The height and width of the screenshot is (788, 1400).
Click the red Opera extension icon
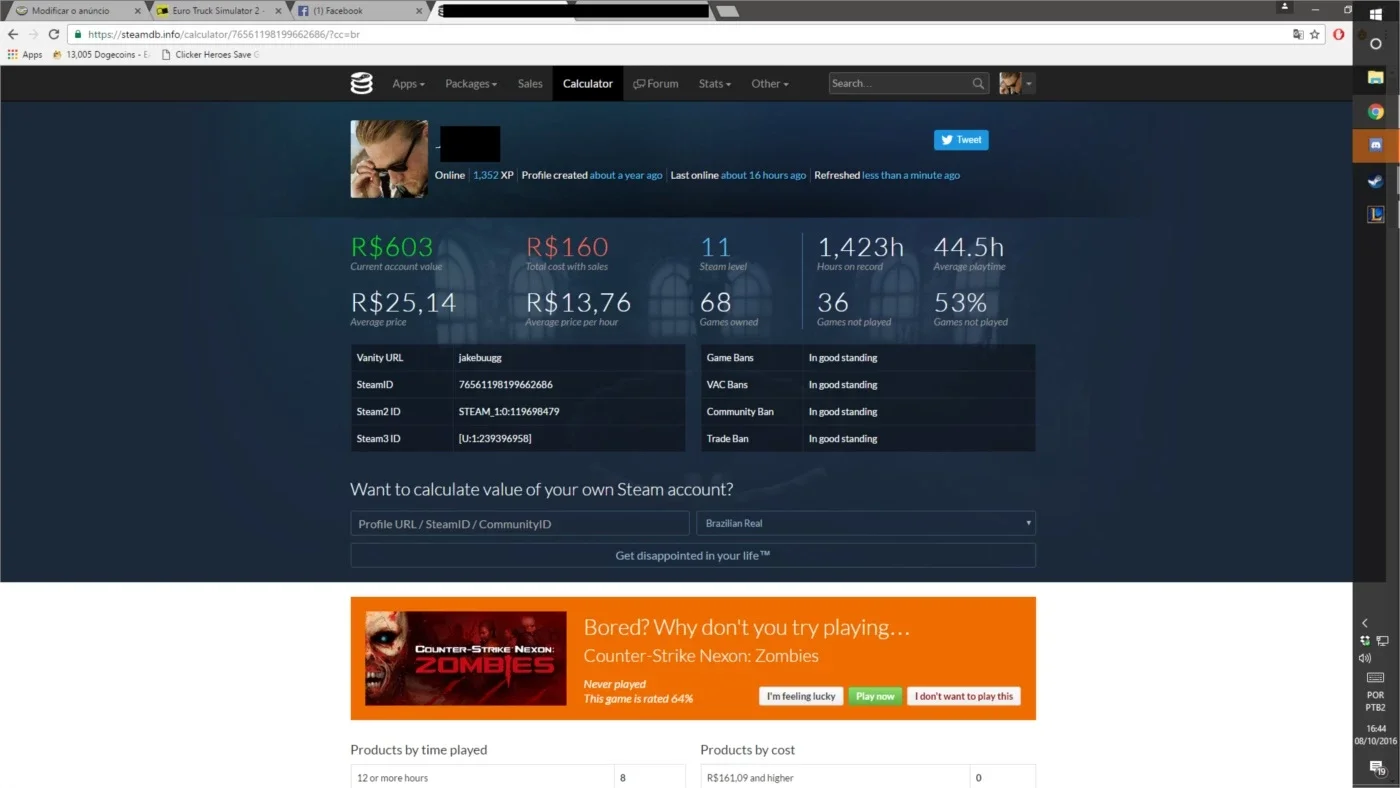(x=1340, y=34)
